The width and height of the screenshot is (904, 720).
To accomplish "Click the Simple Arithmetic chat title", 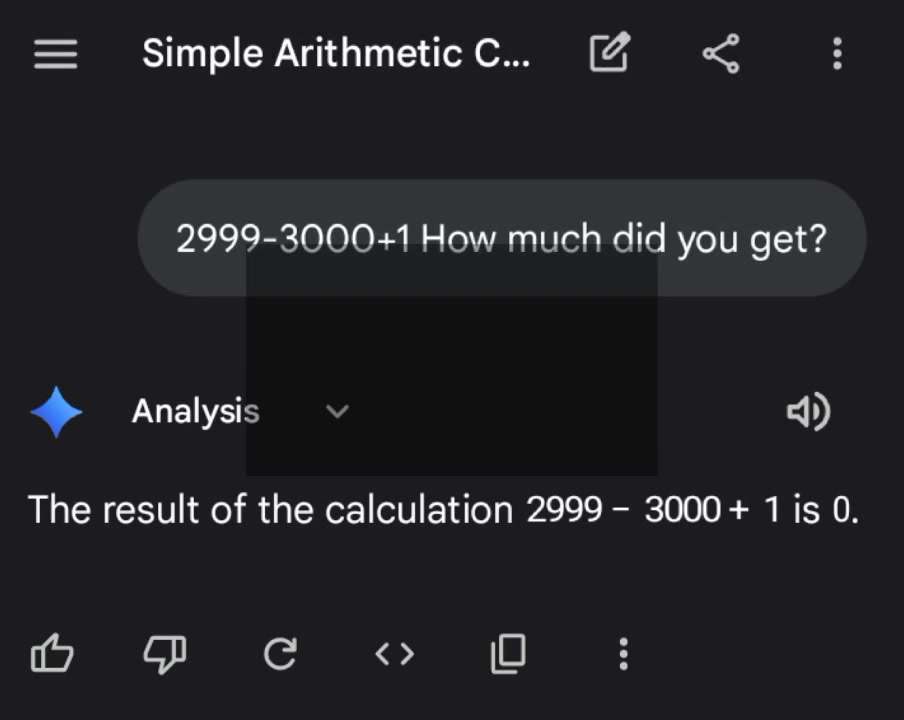I will click(x=336, y=53).
